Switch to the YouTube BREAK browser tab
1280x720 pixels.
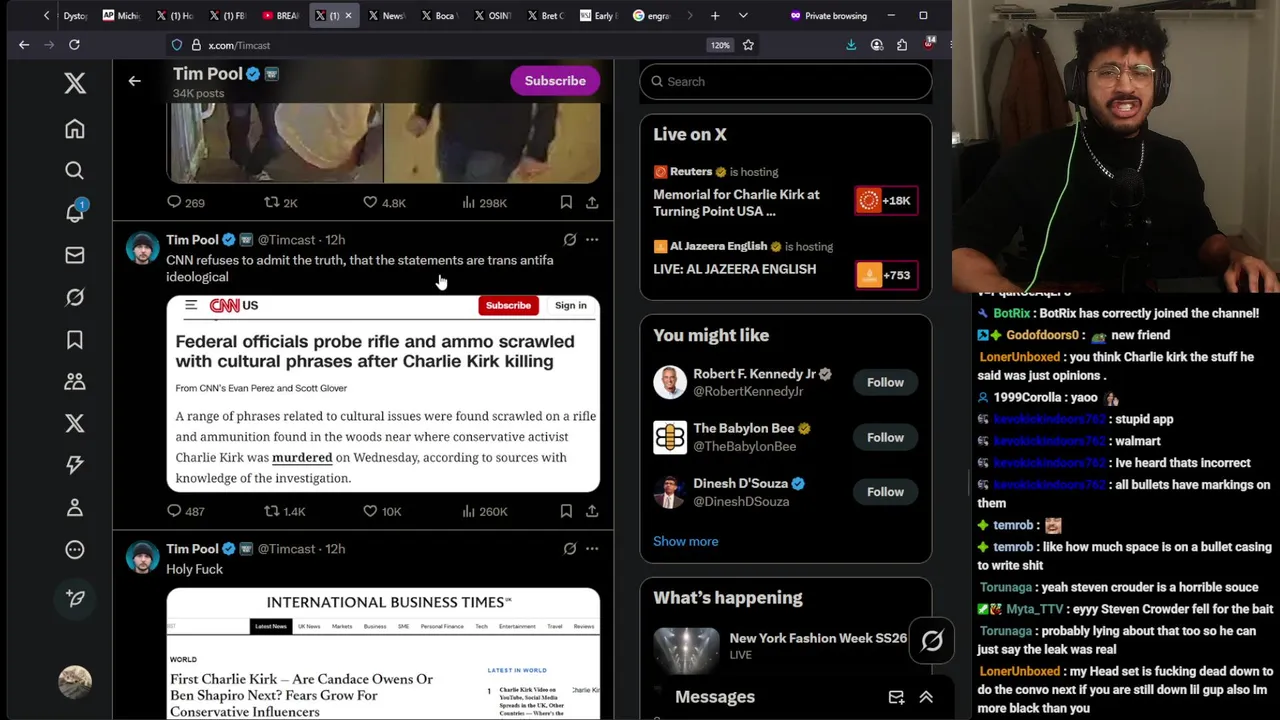pos(281,16)
